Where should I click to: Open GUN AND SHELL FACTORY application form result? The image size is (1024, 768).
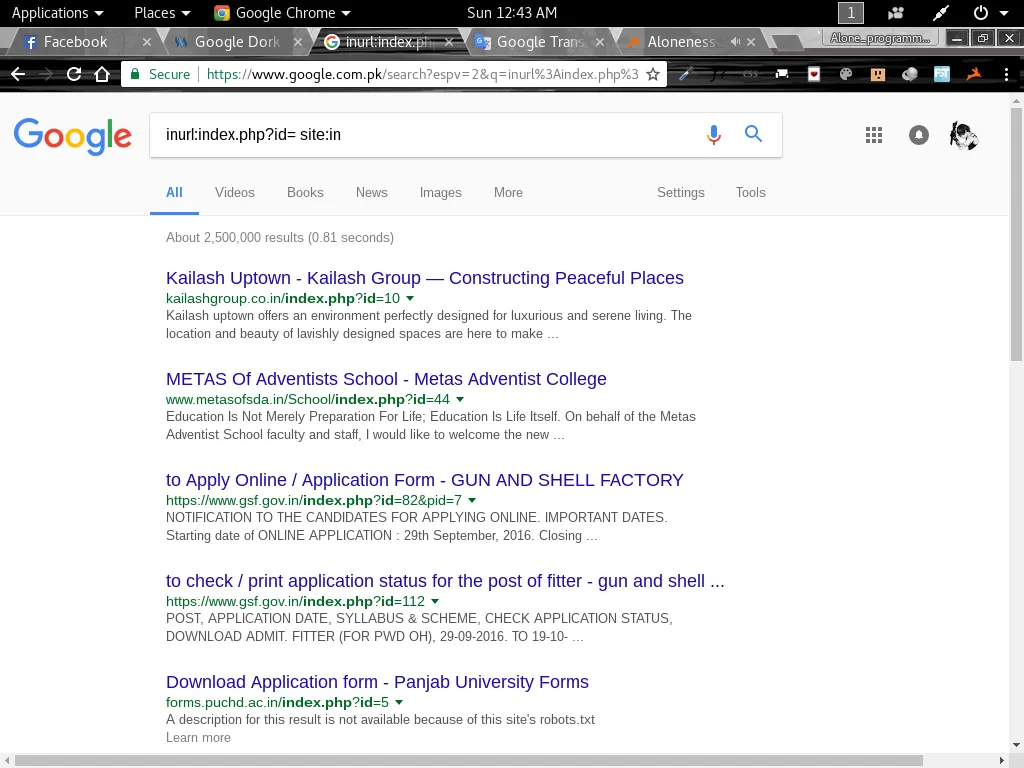click(x=424, y=480)
